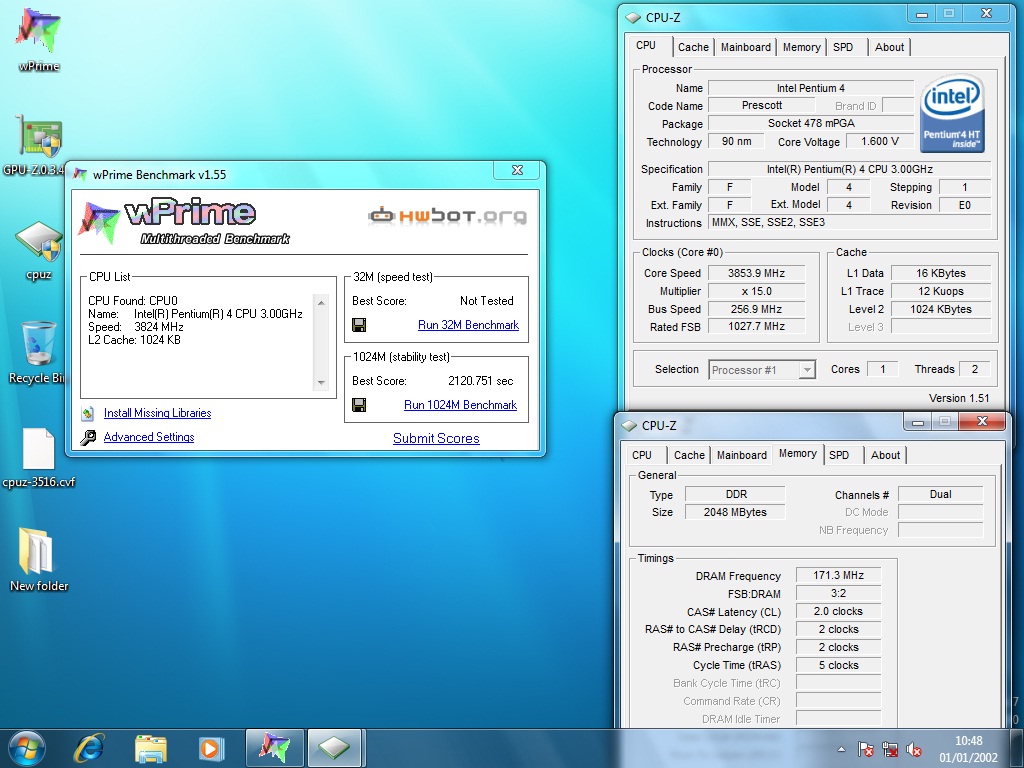Image resolution: width=1024 pixels, height=768 pixels.
Task: Open About tab in upper CPU-Z
Action: [889, 47]
